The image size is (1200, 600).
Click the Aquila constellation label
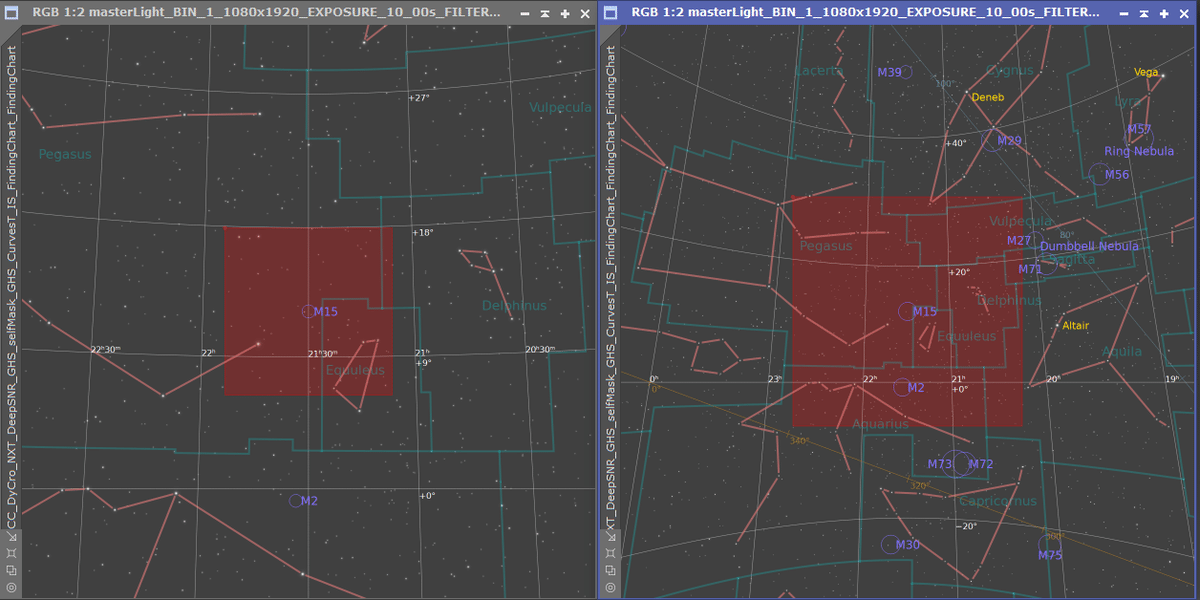pos(1121,351)
